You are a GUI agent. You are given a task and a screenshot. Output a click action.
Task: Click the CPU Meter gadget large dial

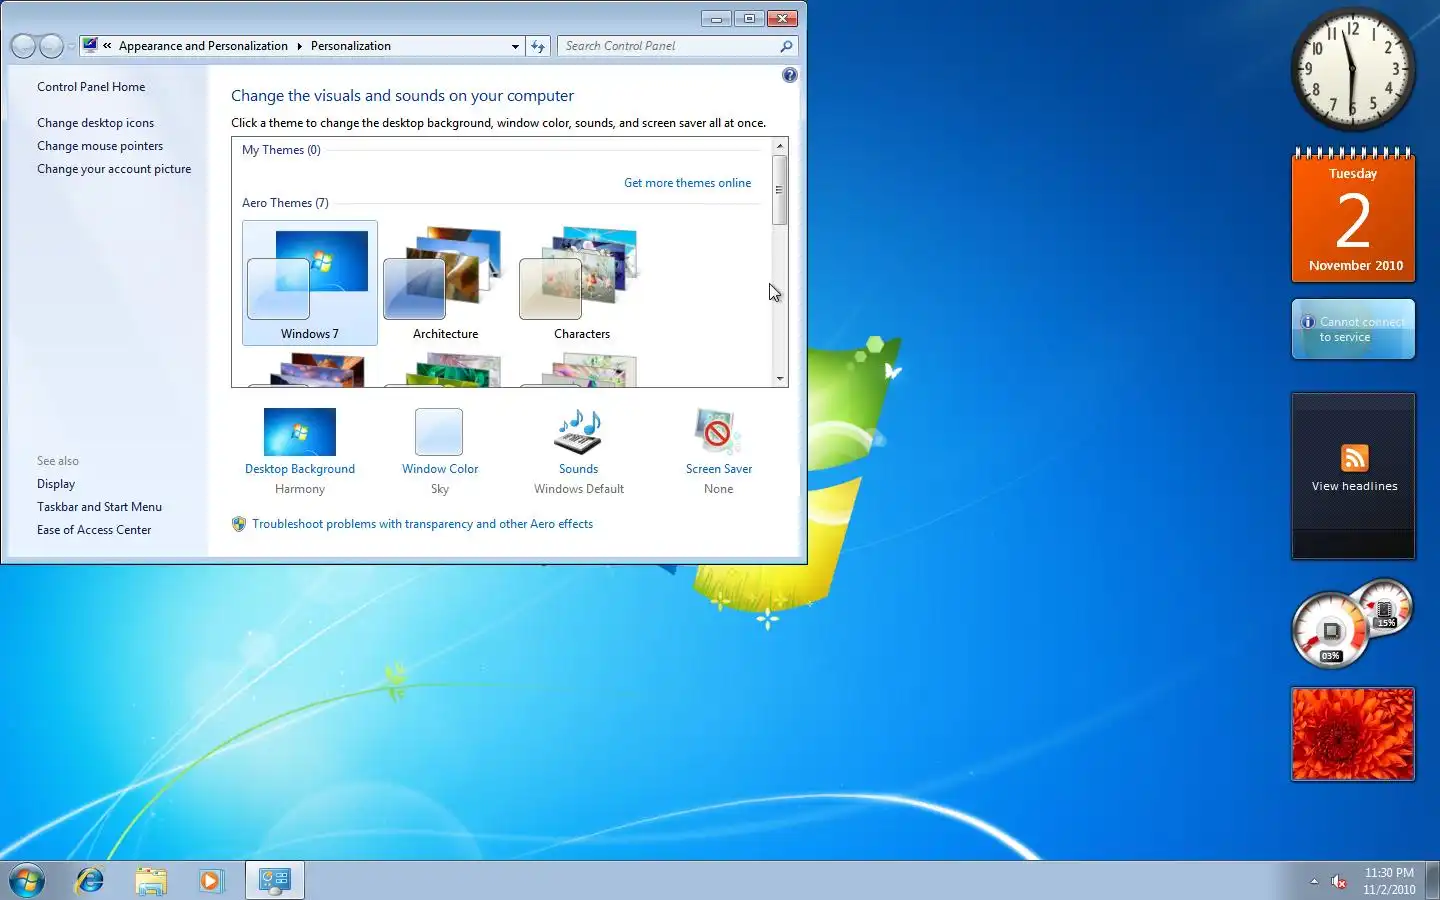pos(1329,631)
